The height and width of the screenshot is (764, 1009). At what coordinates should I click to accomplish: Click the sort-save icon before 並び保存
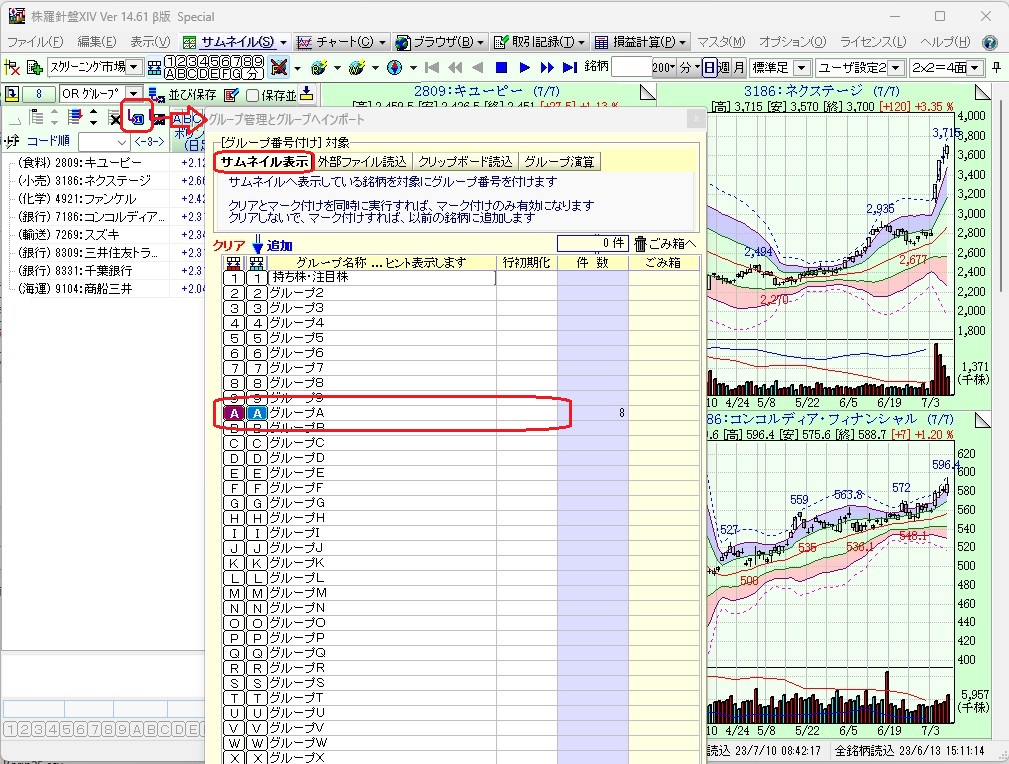coord(156,95)
